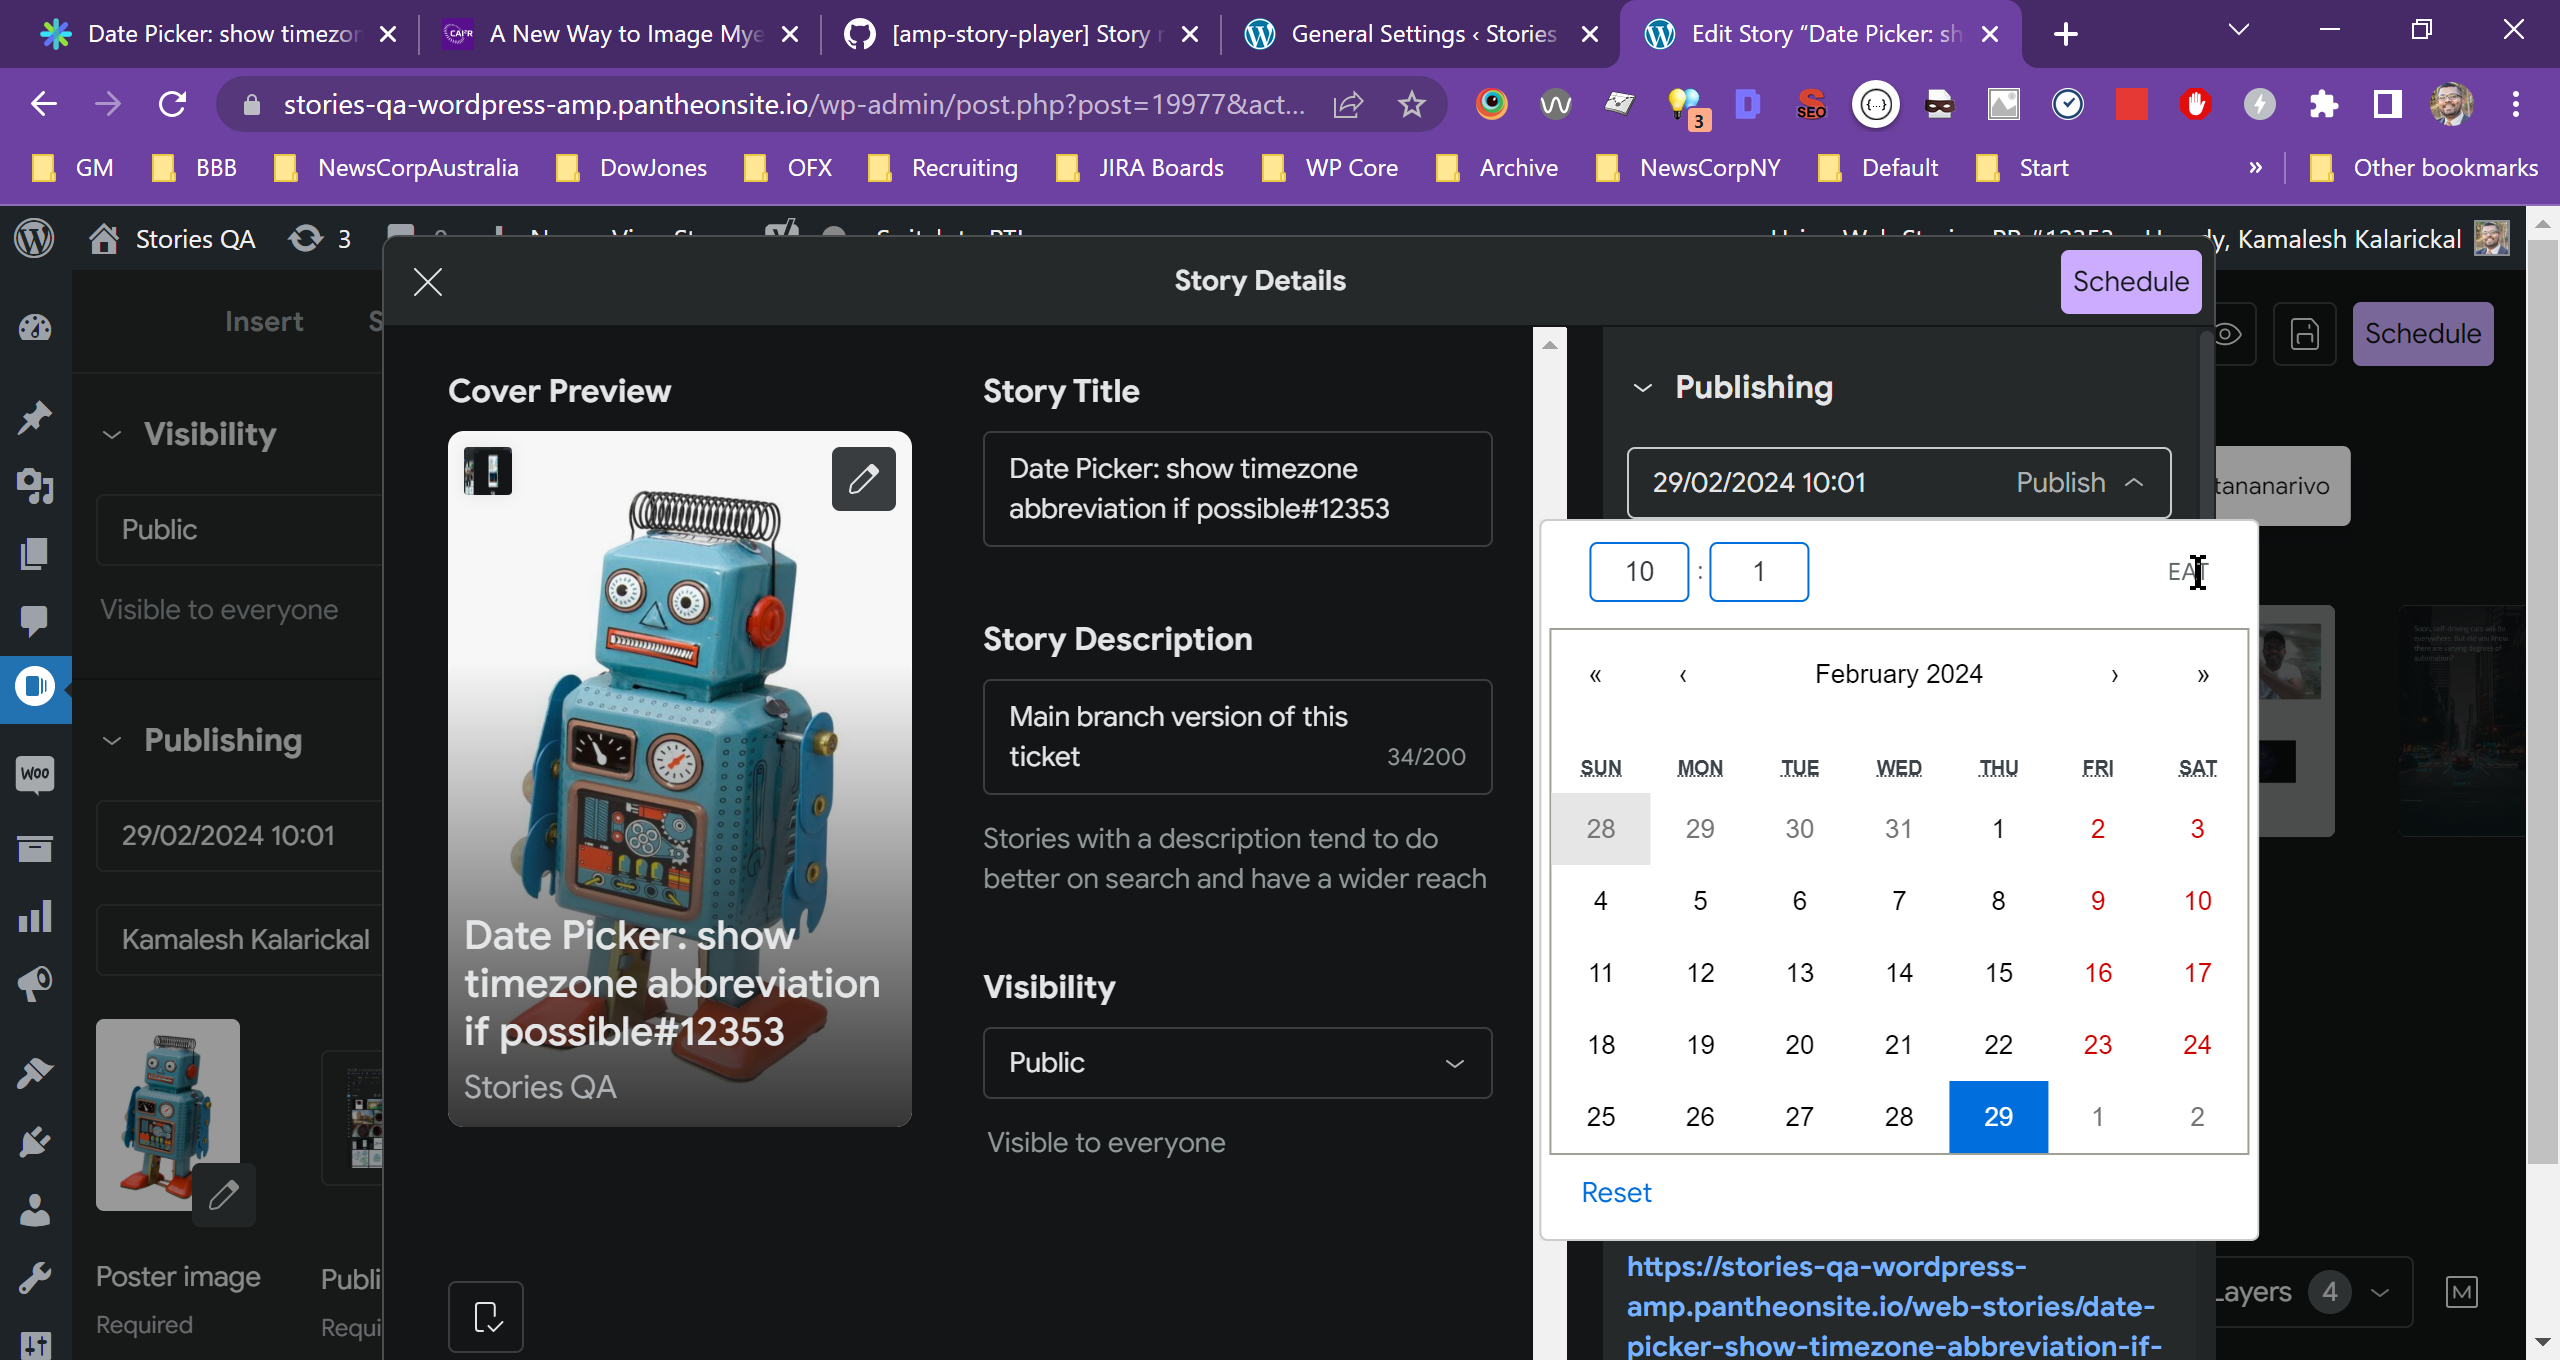Go back one year in calendar
The image size is (2560, 1360).
(1596, 675)
